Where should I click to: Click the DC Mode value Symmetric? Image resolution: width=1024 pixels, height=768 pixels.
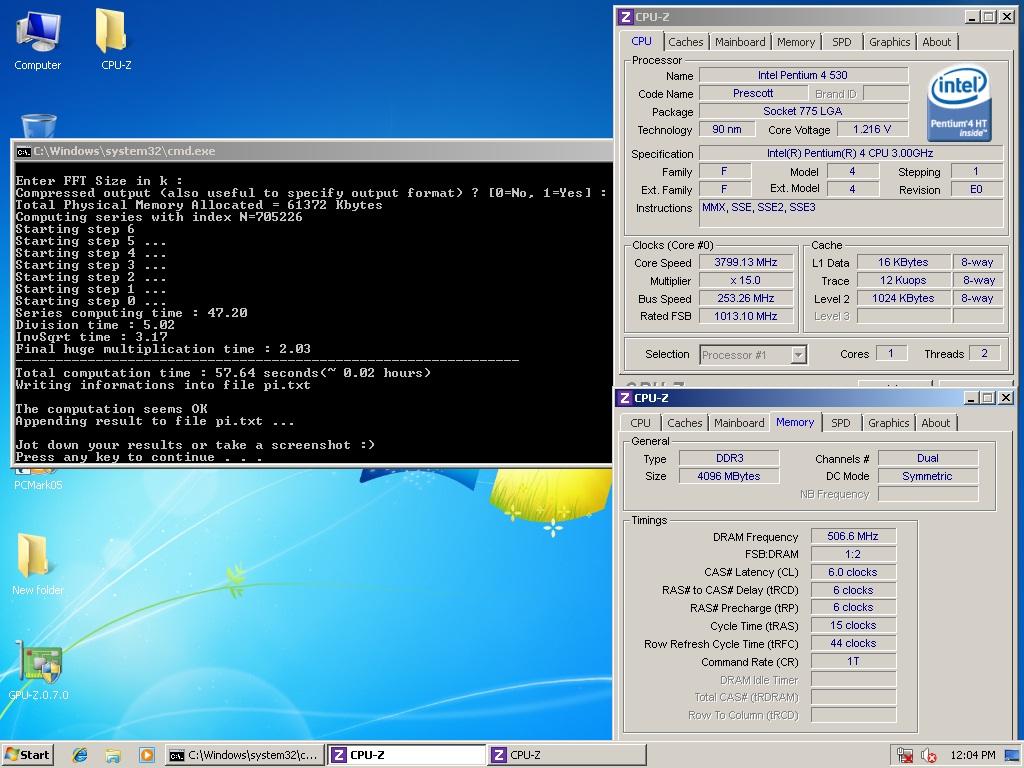click(x=928, y=476)
